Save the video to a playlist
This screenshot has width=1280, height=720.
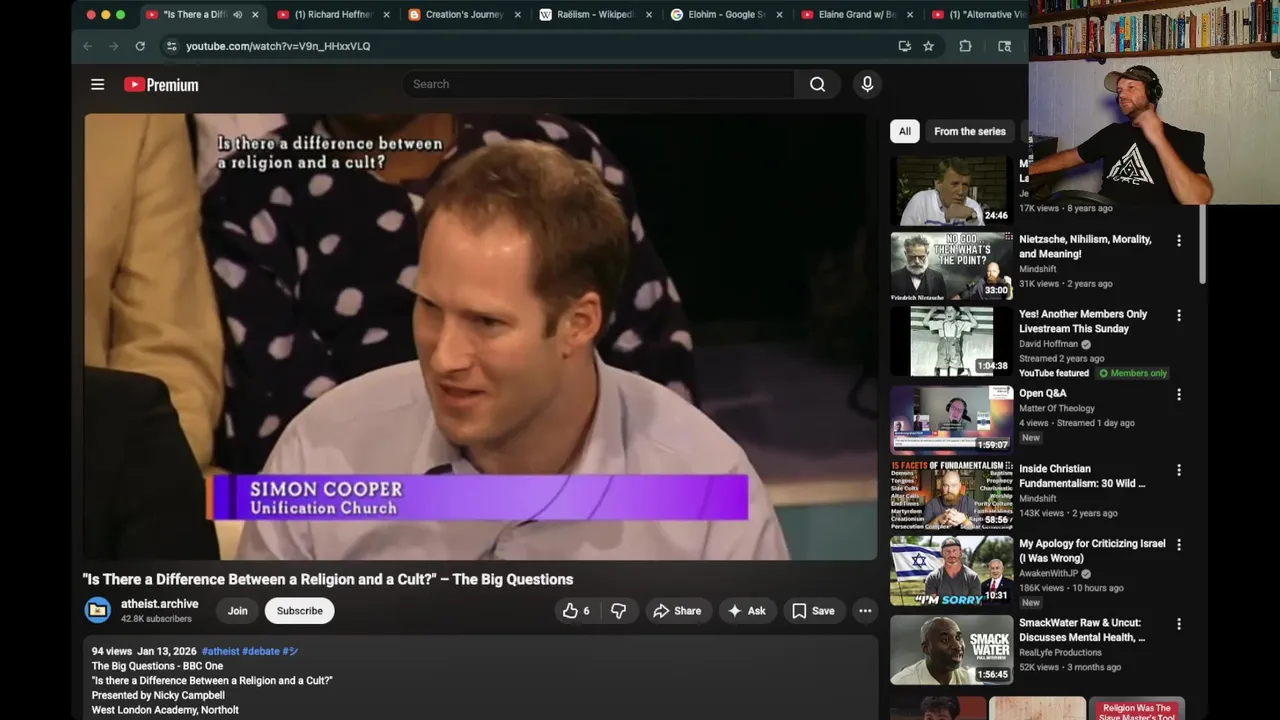point(813,611)
